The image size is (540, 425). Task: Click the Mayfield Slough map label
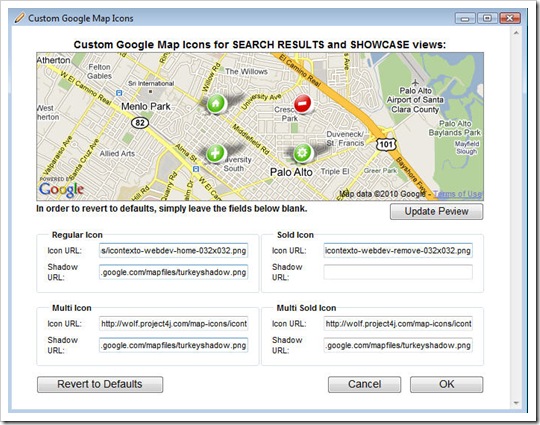pos(467,147)
